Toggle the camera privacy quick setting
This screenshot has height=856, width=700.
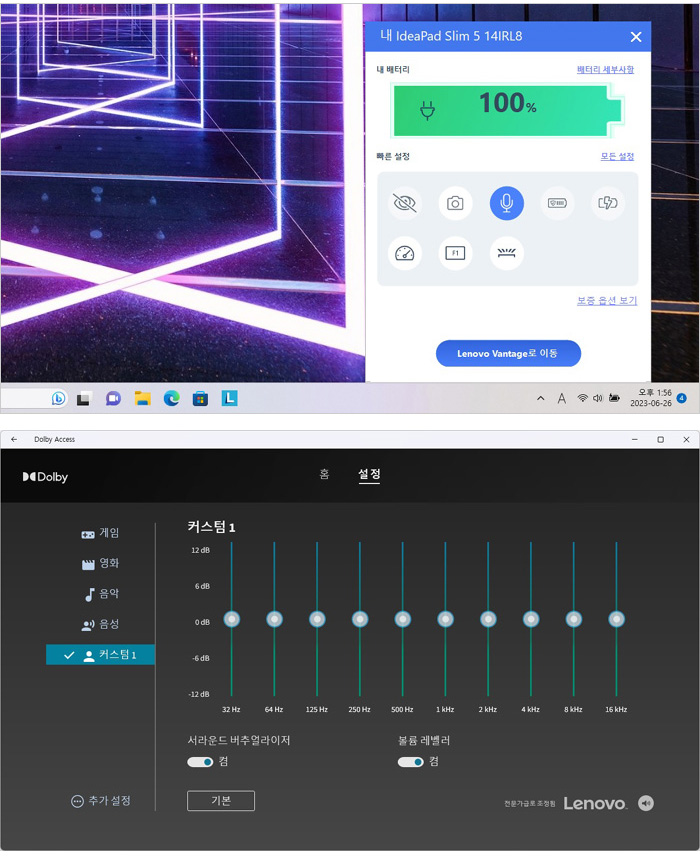tap(455, 203)
